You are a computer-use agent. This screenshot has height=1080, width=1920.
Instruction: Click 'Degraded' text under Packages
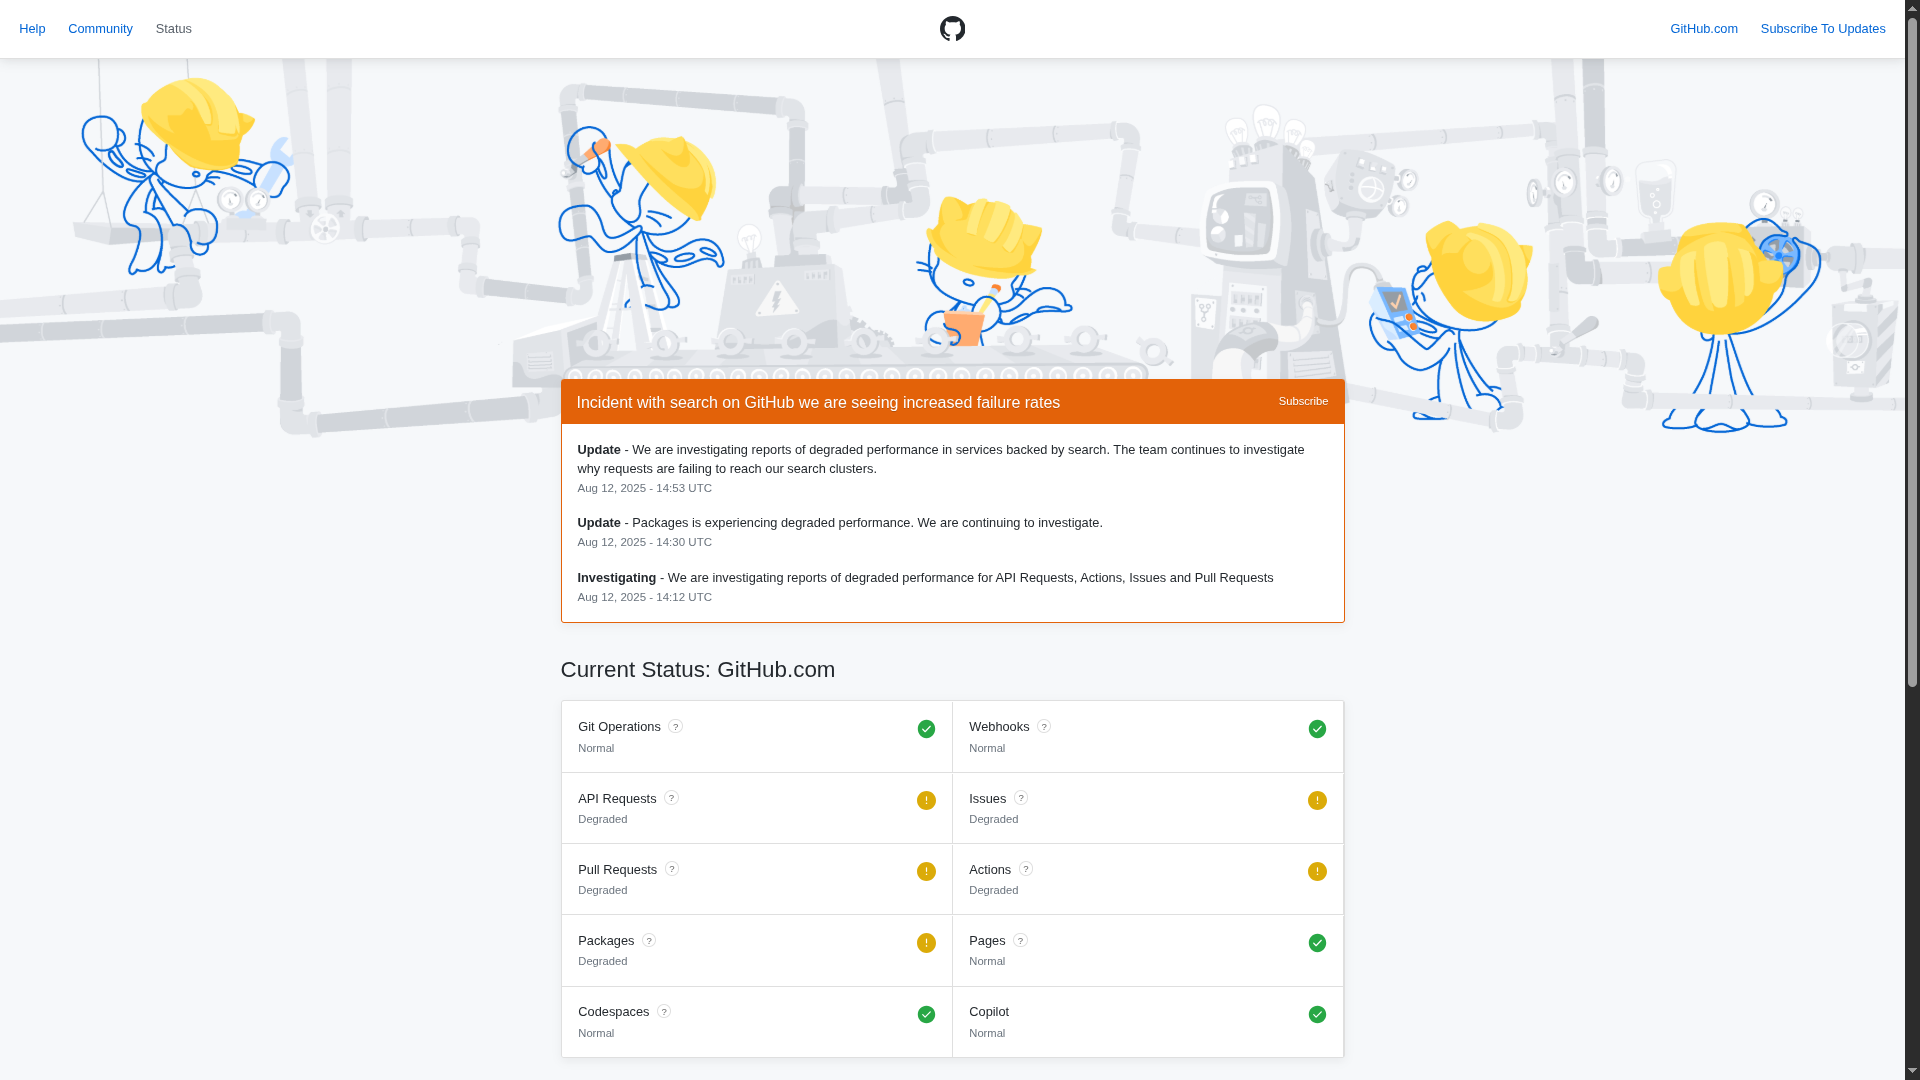pos(602,961)
